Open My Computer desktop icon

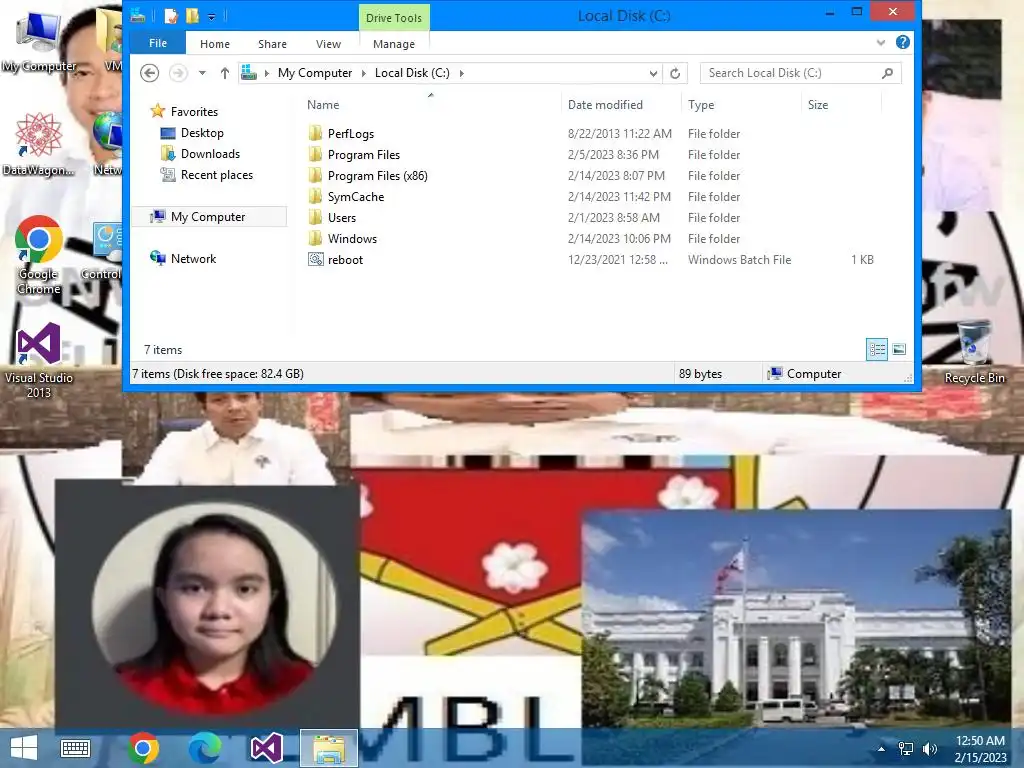[x=39, y=41]
